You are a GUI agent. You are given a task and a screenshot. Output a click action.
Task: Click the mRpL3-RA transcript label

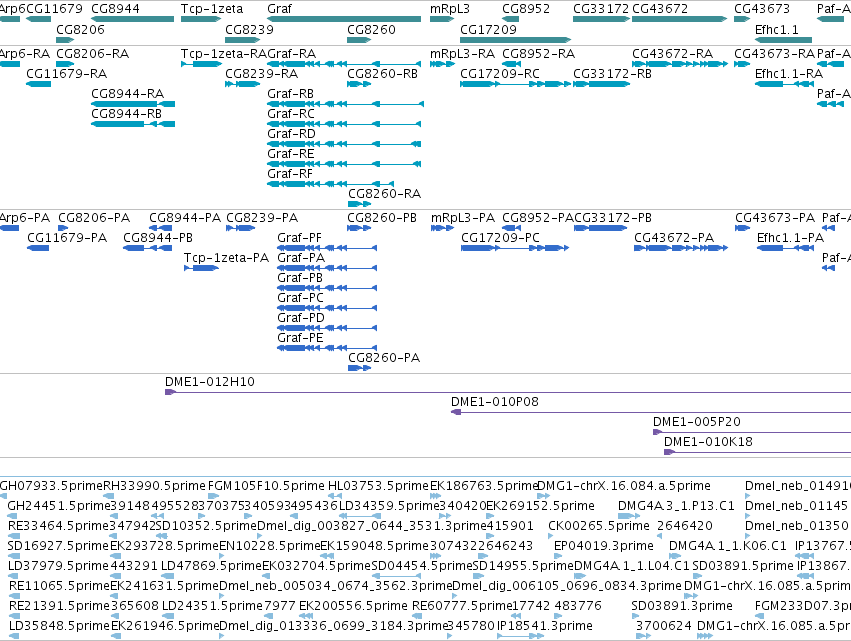462,53
